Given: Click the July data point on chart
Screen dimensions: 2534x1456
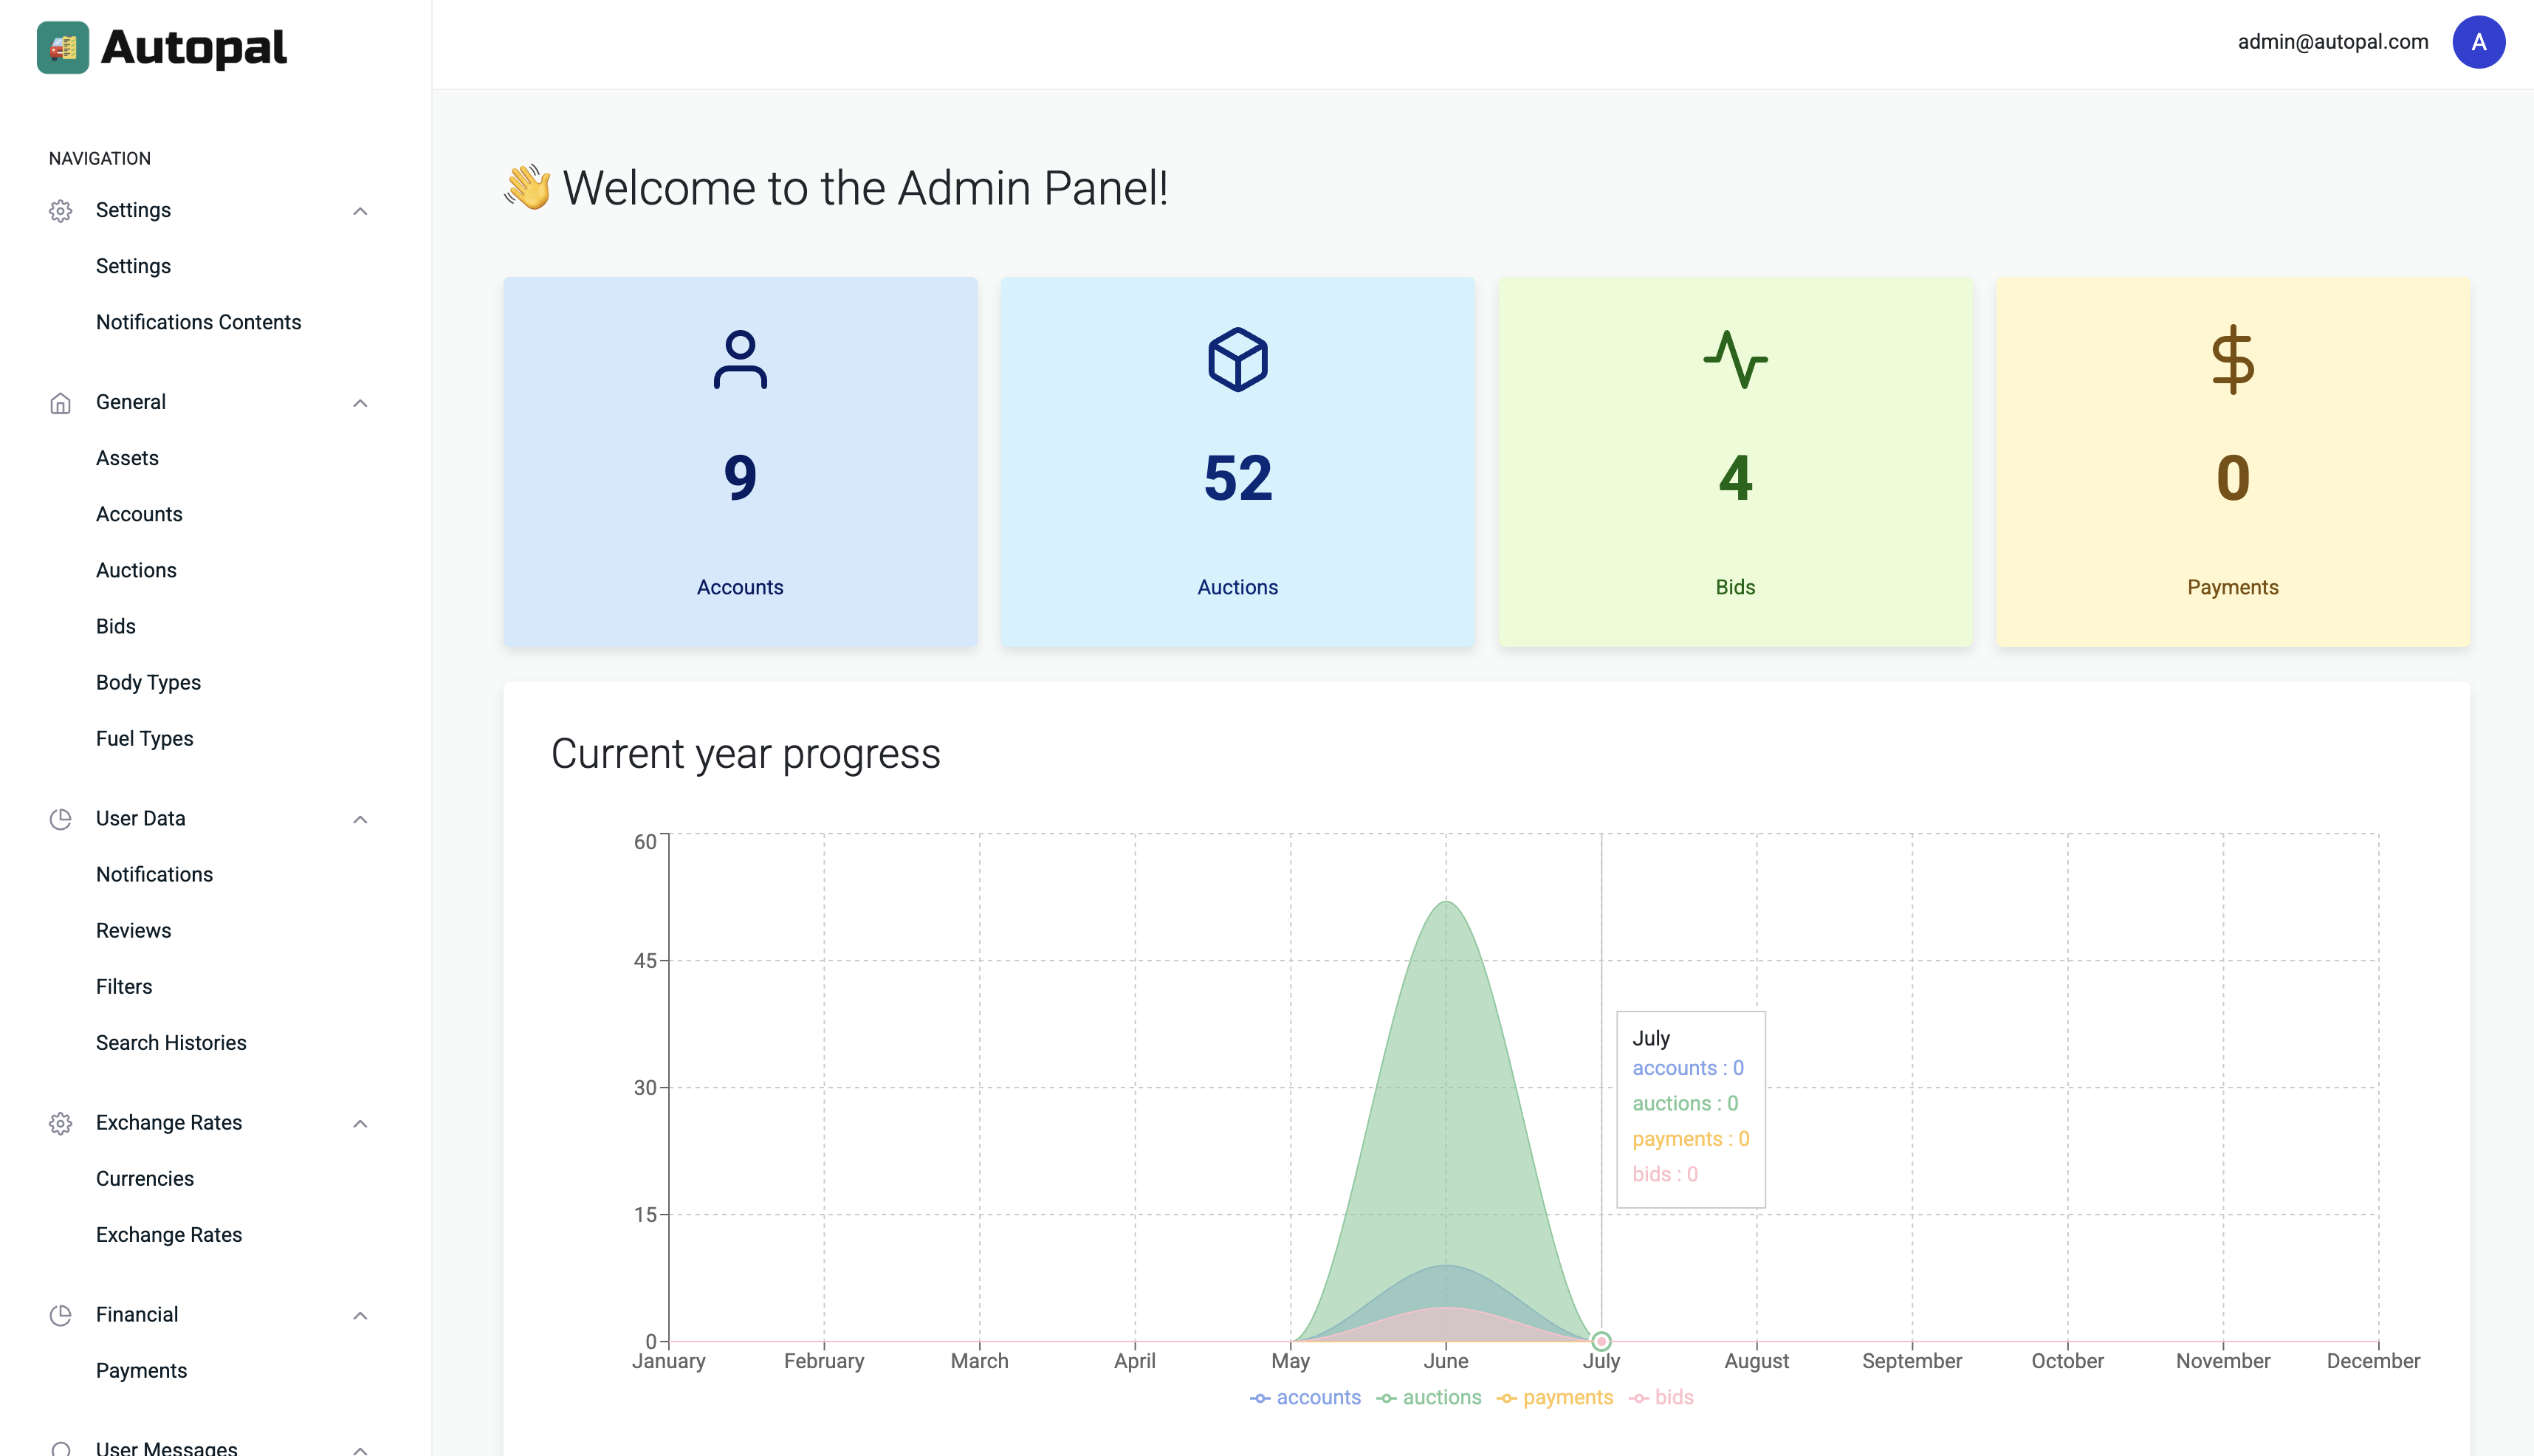Looking at the screenshot, I should point(1601,1341).
